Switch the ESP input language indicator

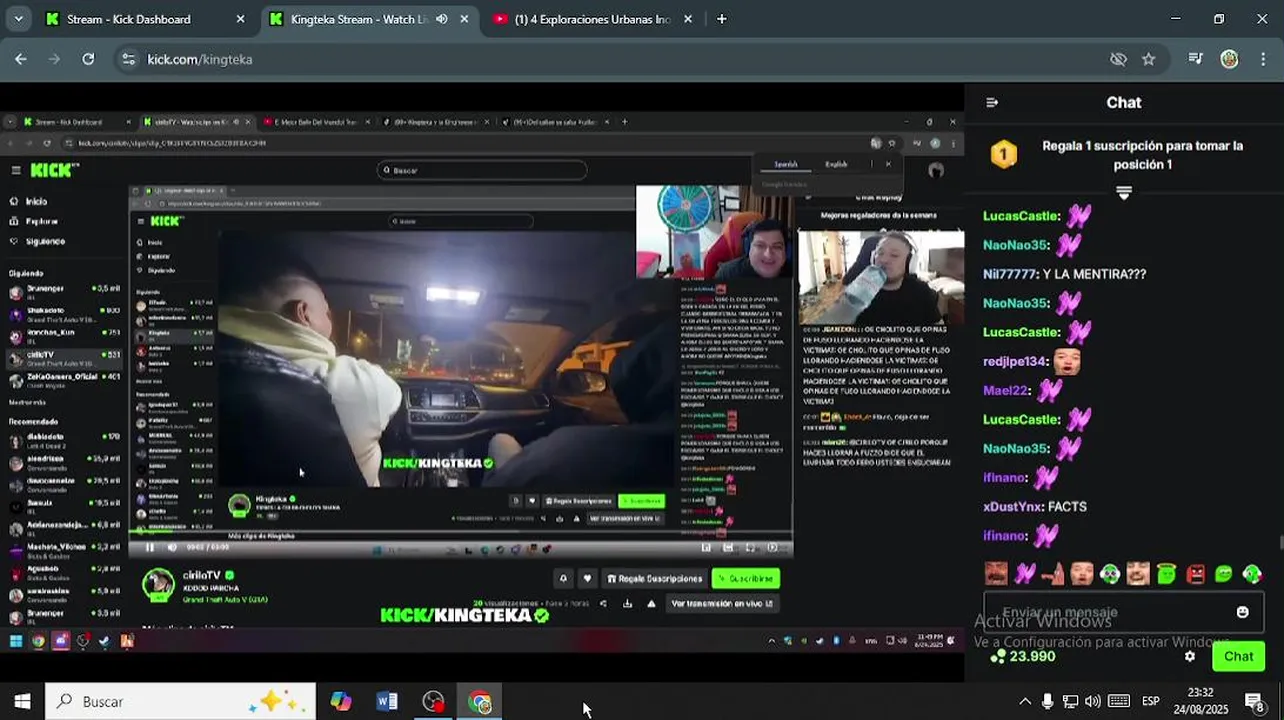(1151, 702)
